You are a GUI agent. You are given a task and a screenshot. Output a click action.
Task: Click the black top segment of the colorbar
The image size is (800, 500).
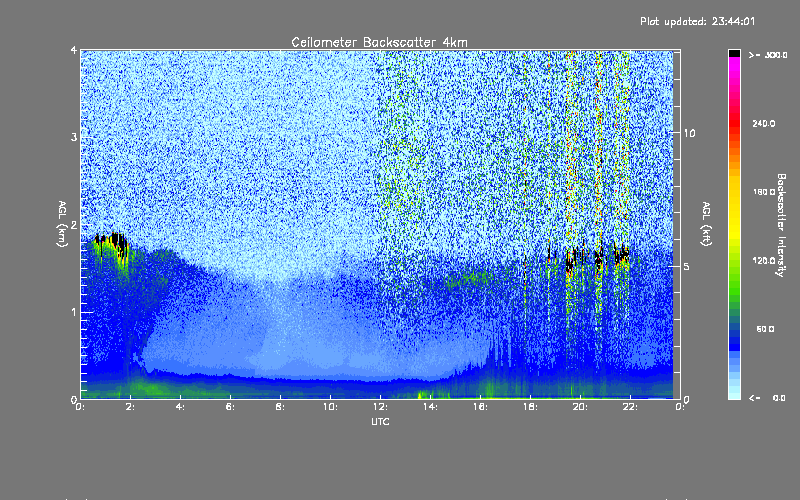coord(734,54)
